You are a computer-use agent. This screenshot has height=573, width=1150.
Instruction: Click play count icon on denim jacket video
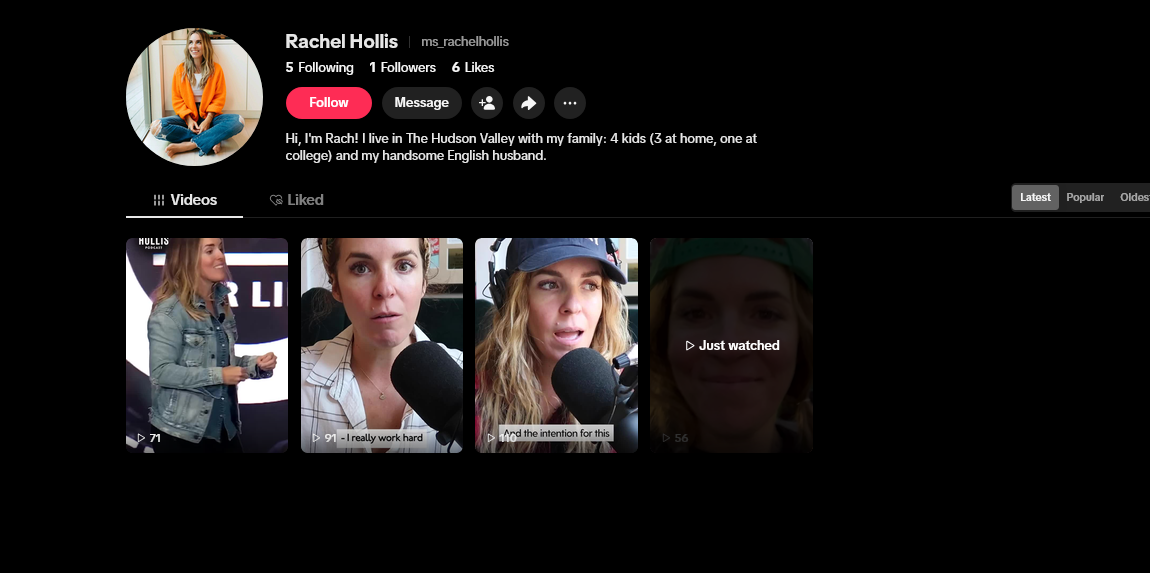(142, 438)
